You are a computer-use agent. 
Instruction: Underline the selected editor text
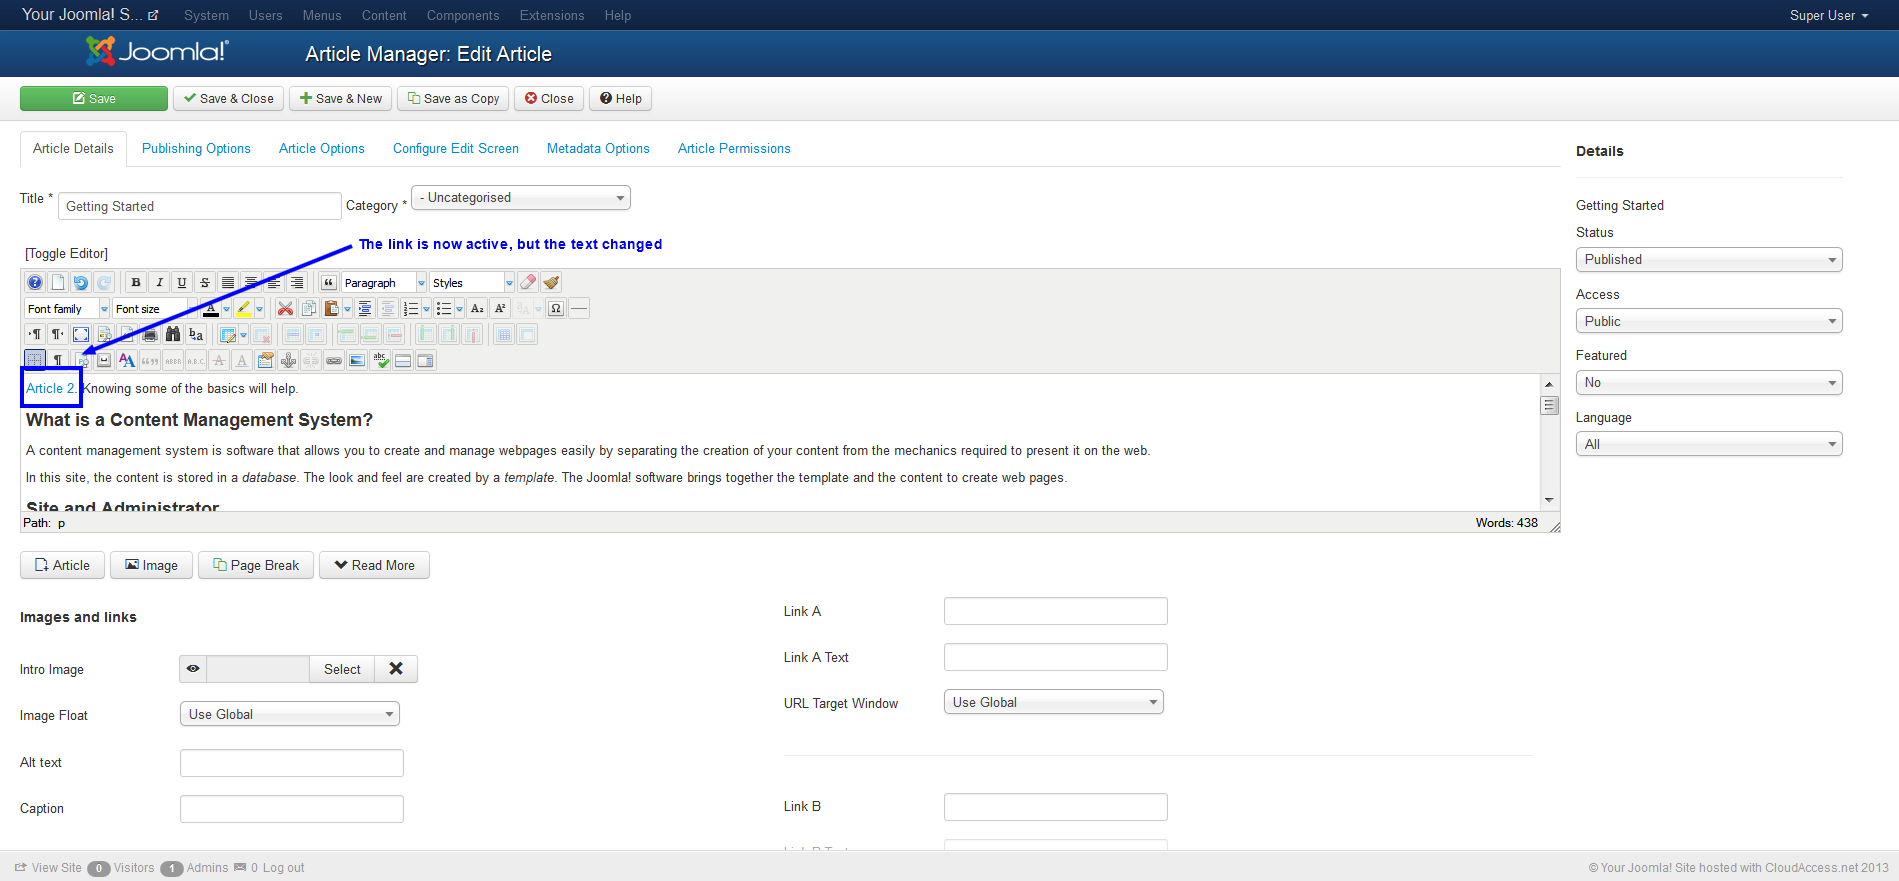pos(182,283)
